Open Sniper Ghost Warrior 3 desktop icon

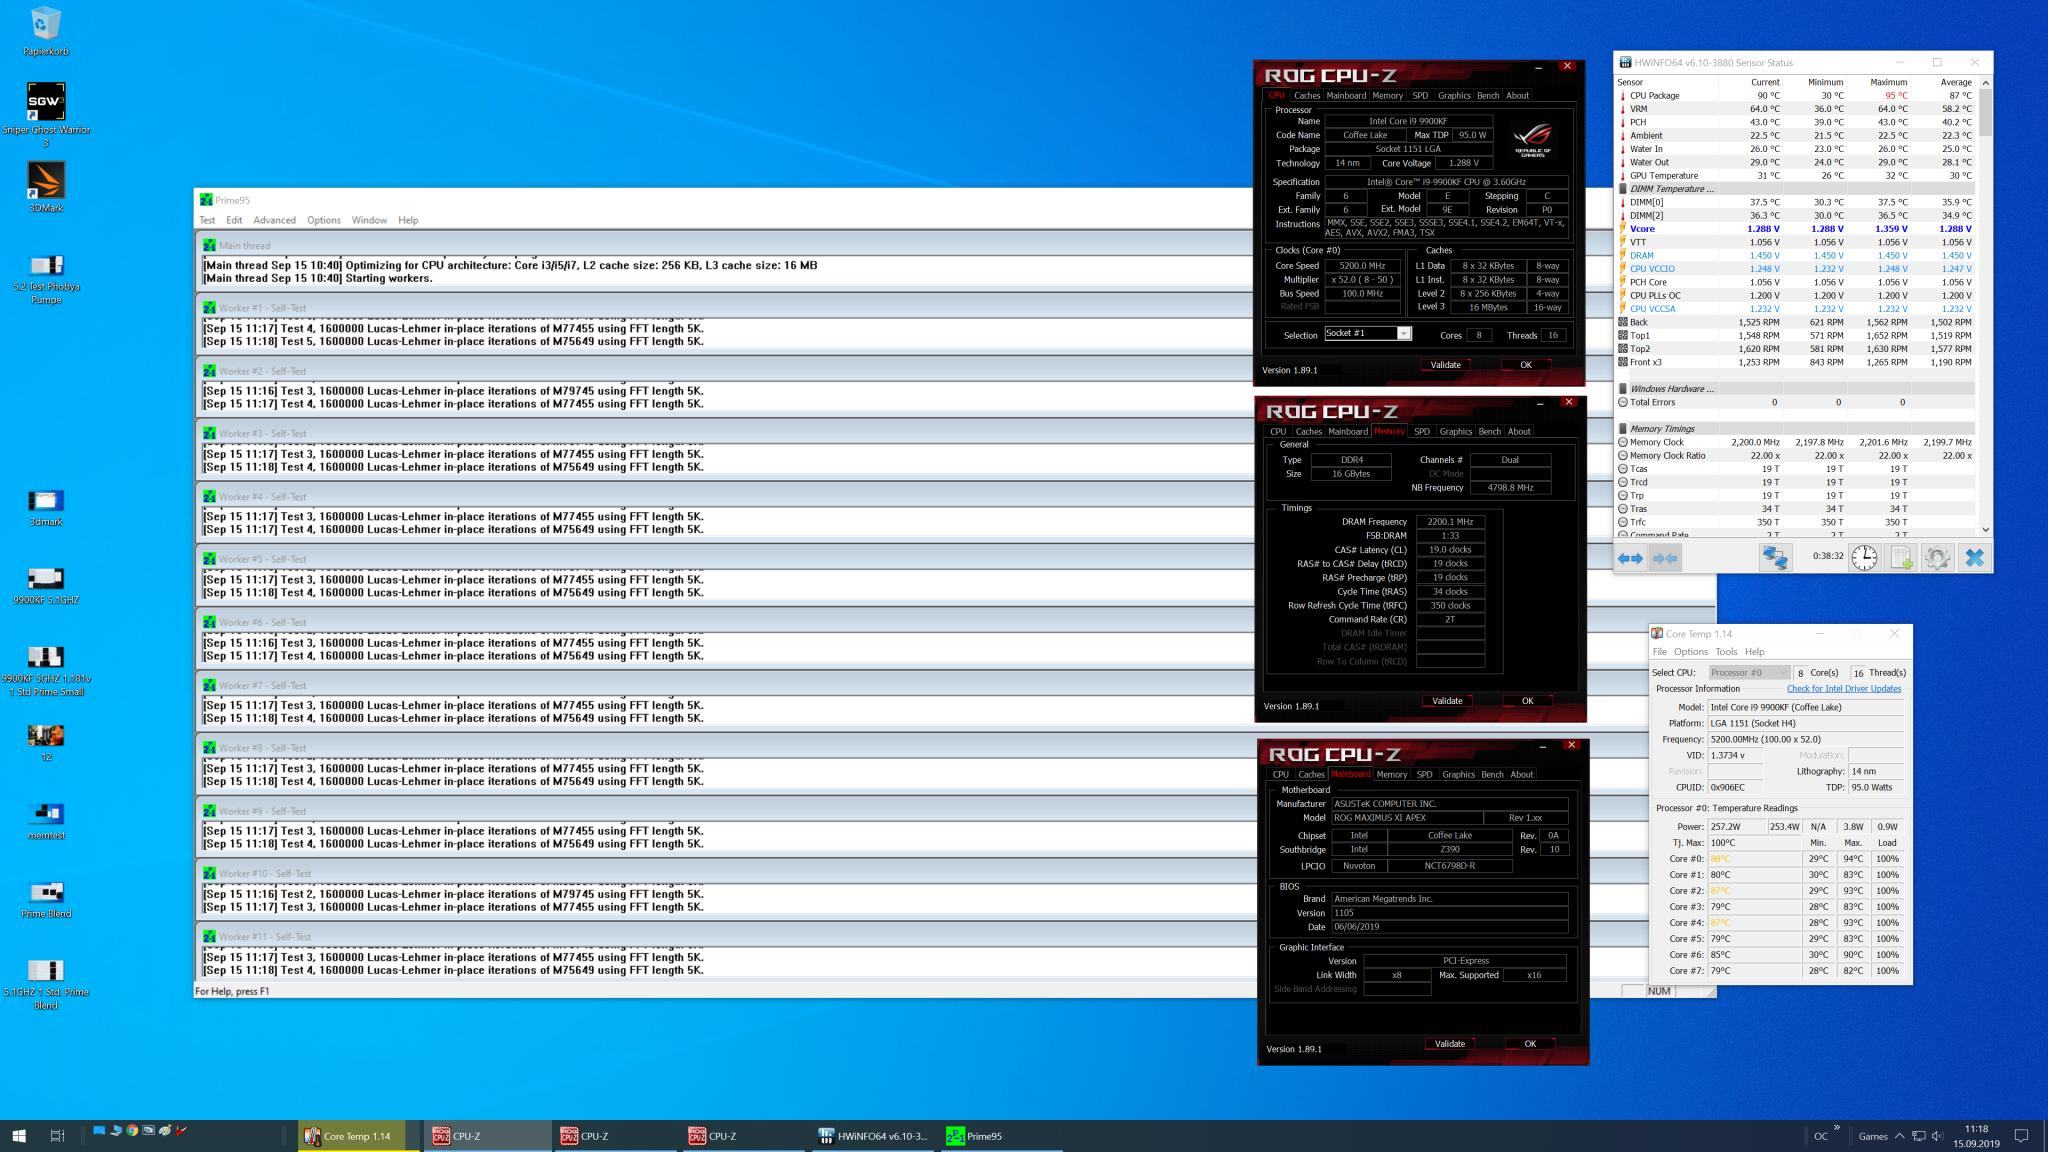pos(46,114)
